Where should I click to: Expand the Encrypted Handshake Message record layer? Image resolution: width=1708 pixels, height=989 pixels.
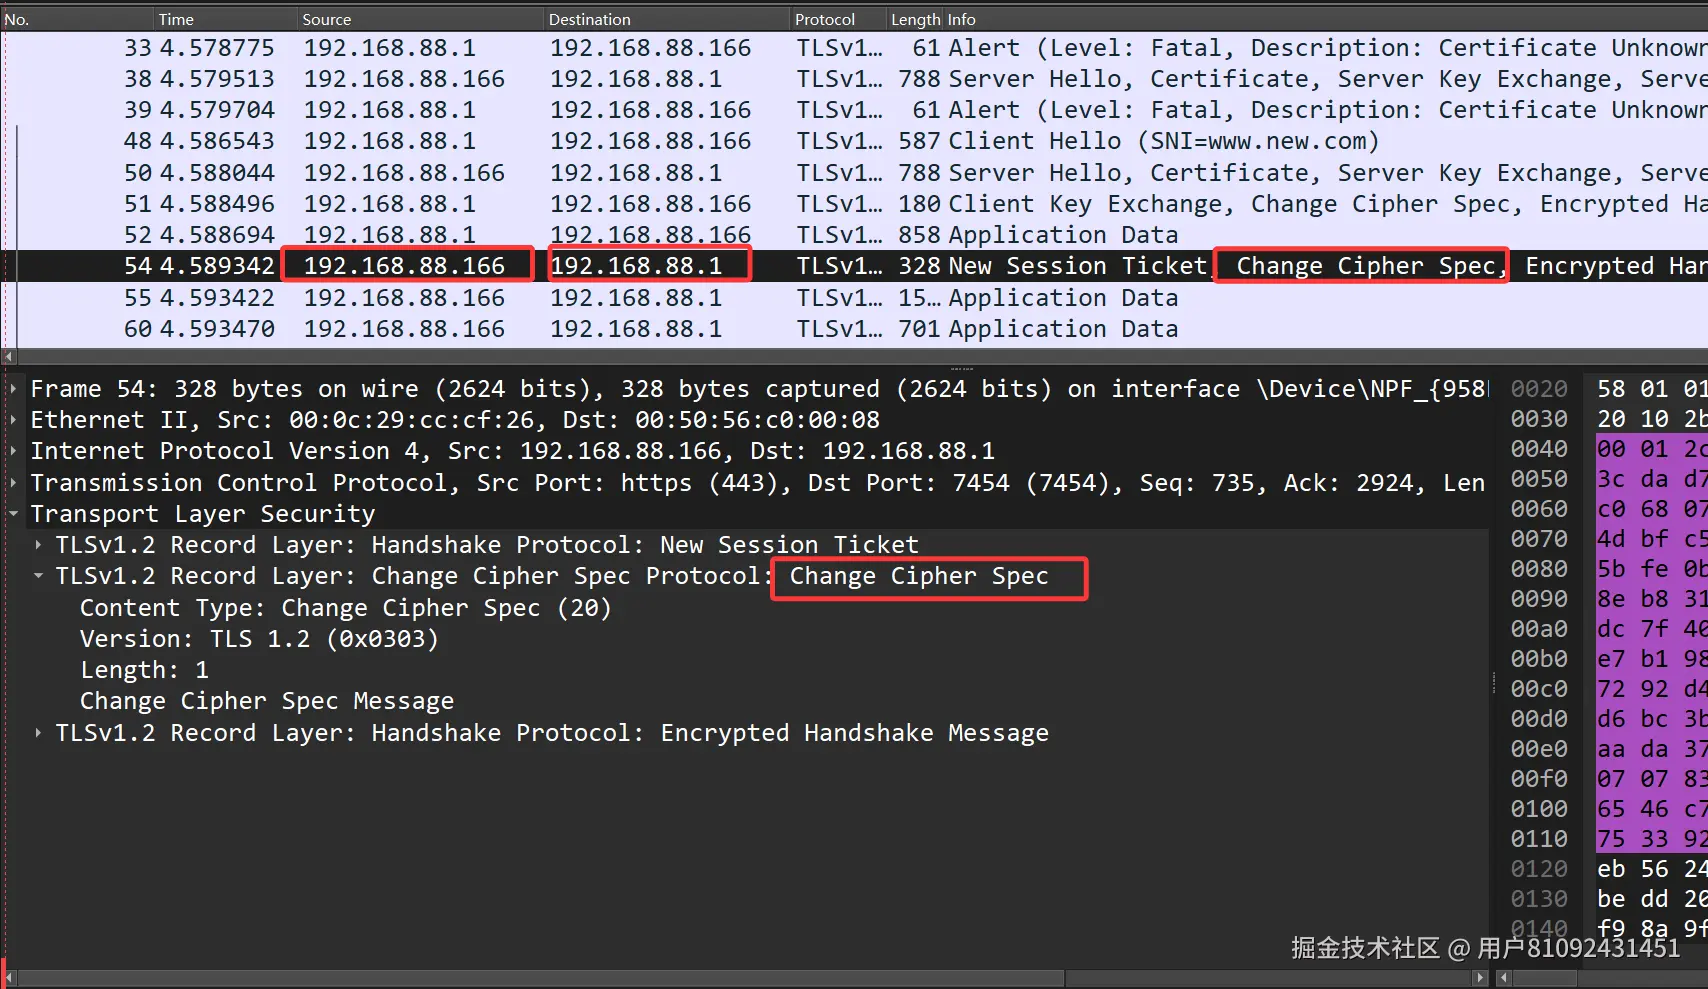38,733
